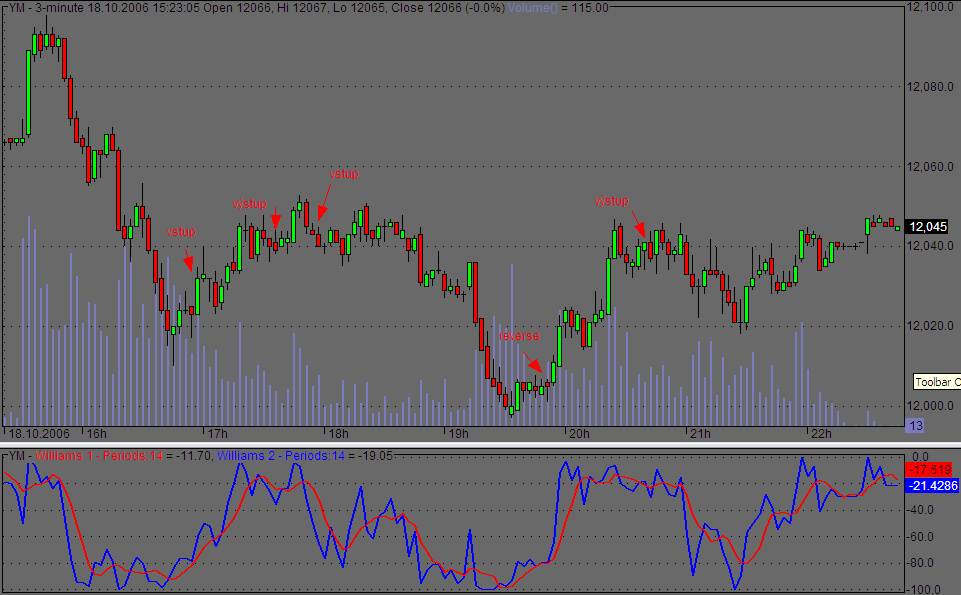Viewport: 961px width, 595px height.
Task: Click the volume value box showing 13
Action: coord(914,425)
